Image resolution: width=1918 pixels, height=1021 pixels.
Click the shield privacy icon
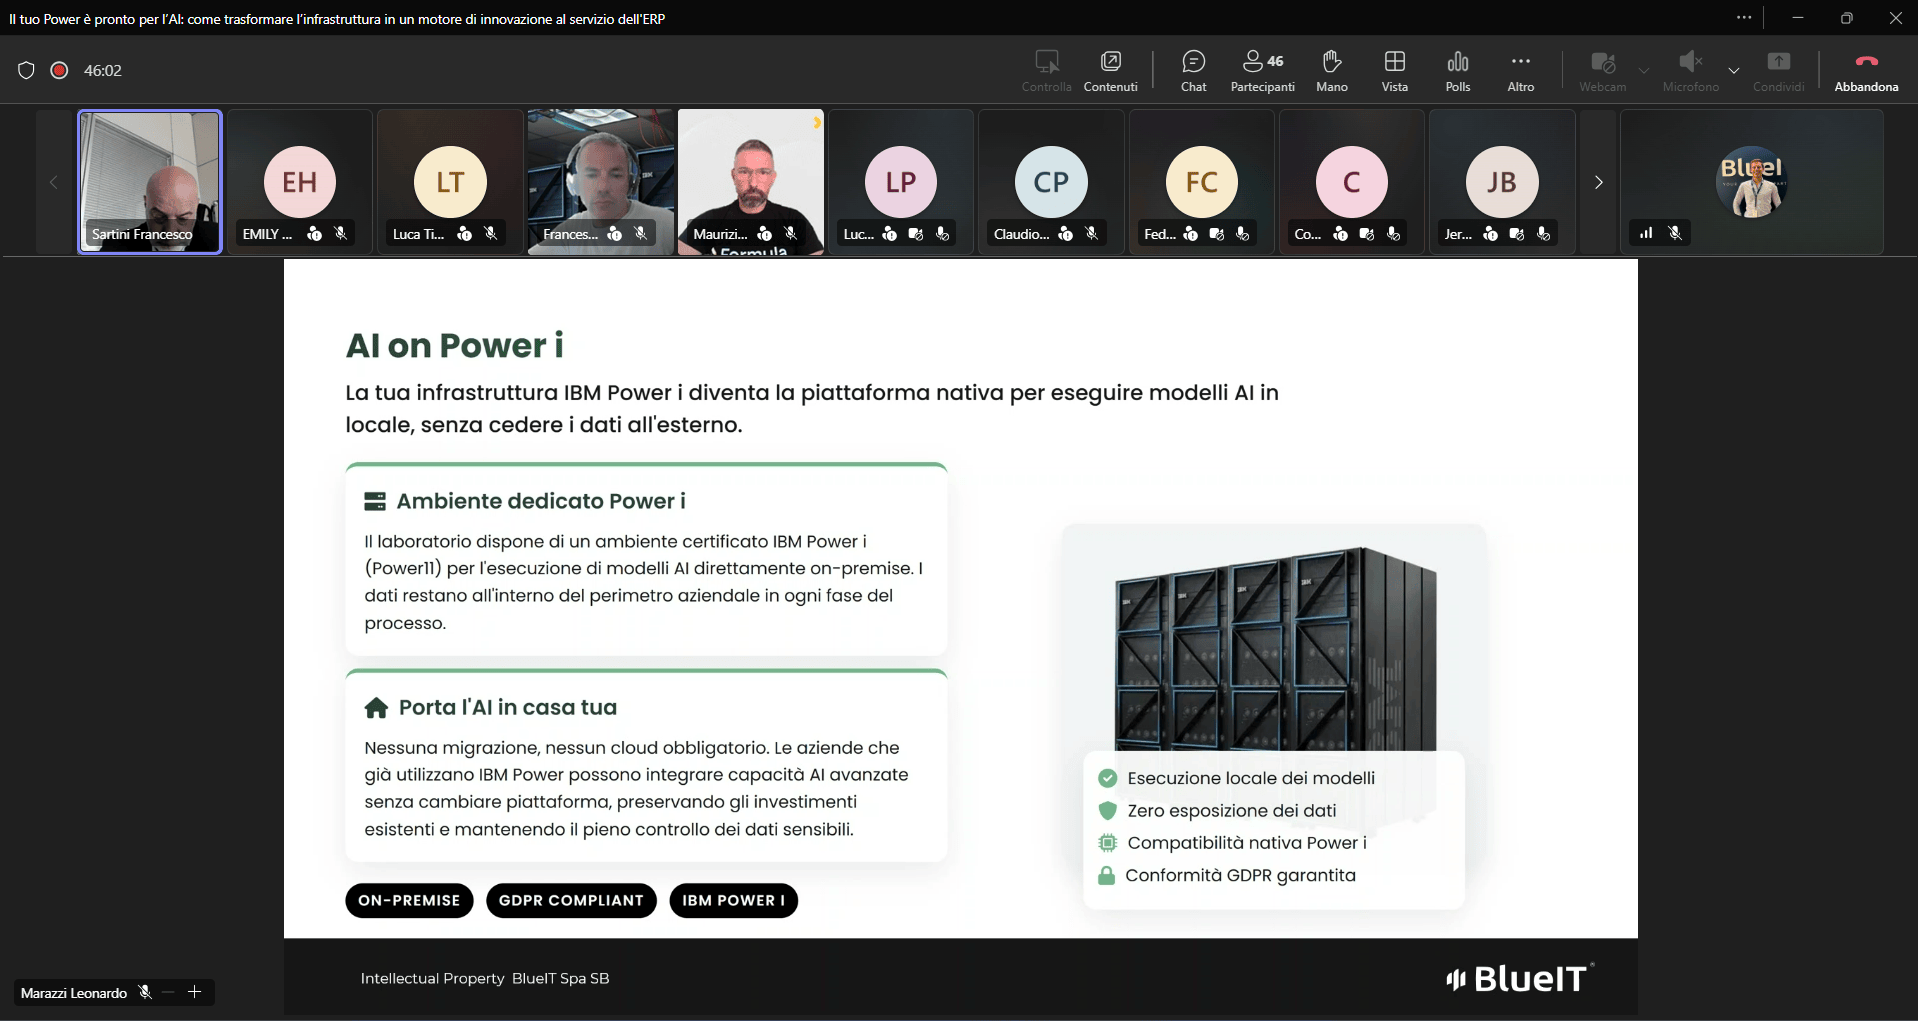26,70
